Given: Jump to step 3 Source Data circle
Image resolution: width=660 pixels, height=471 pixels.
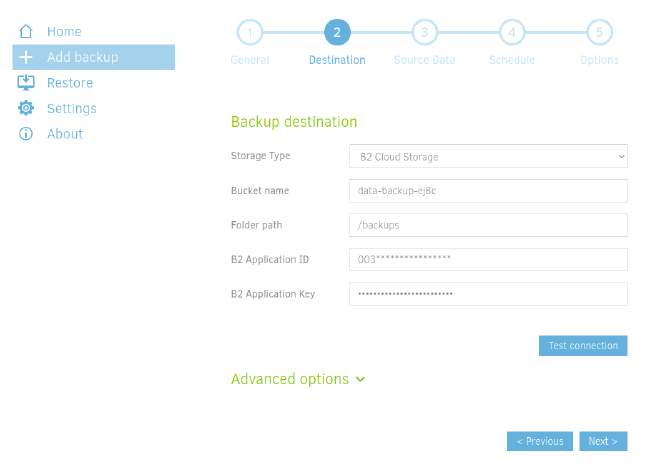Looking at the screenshot, I should [424, 33].
